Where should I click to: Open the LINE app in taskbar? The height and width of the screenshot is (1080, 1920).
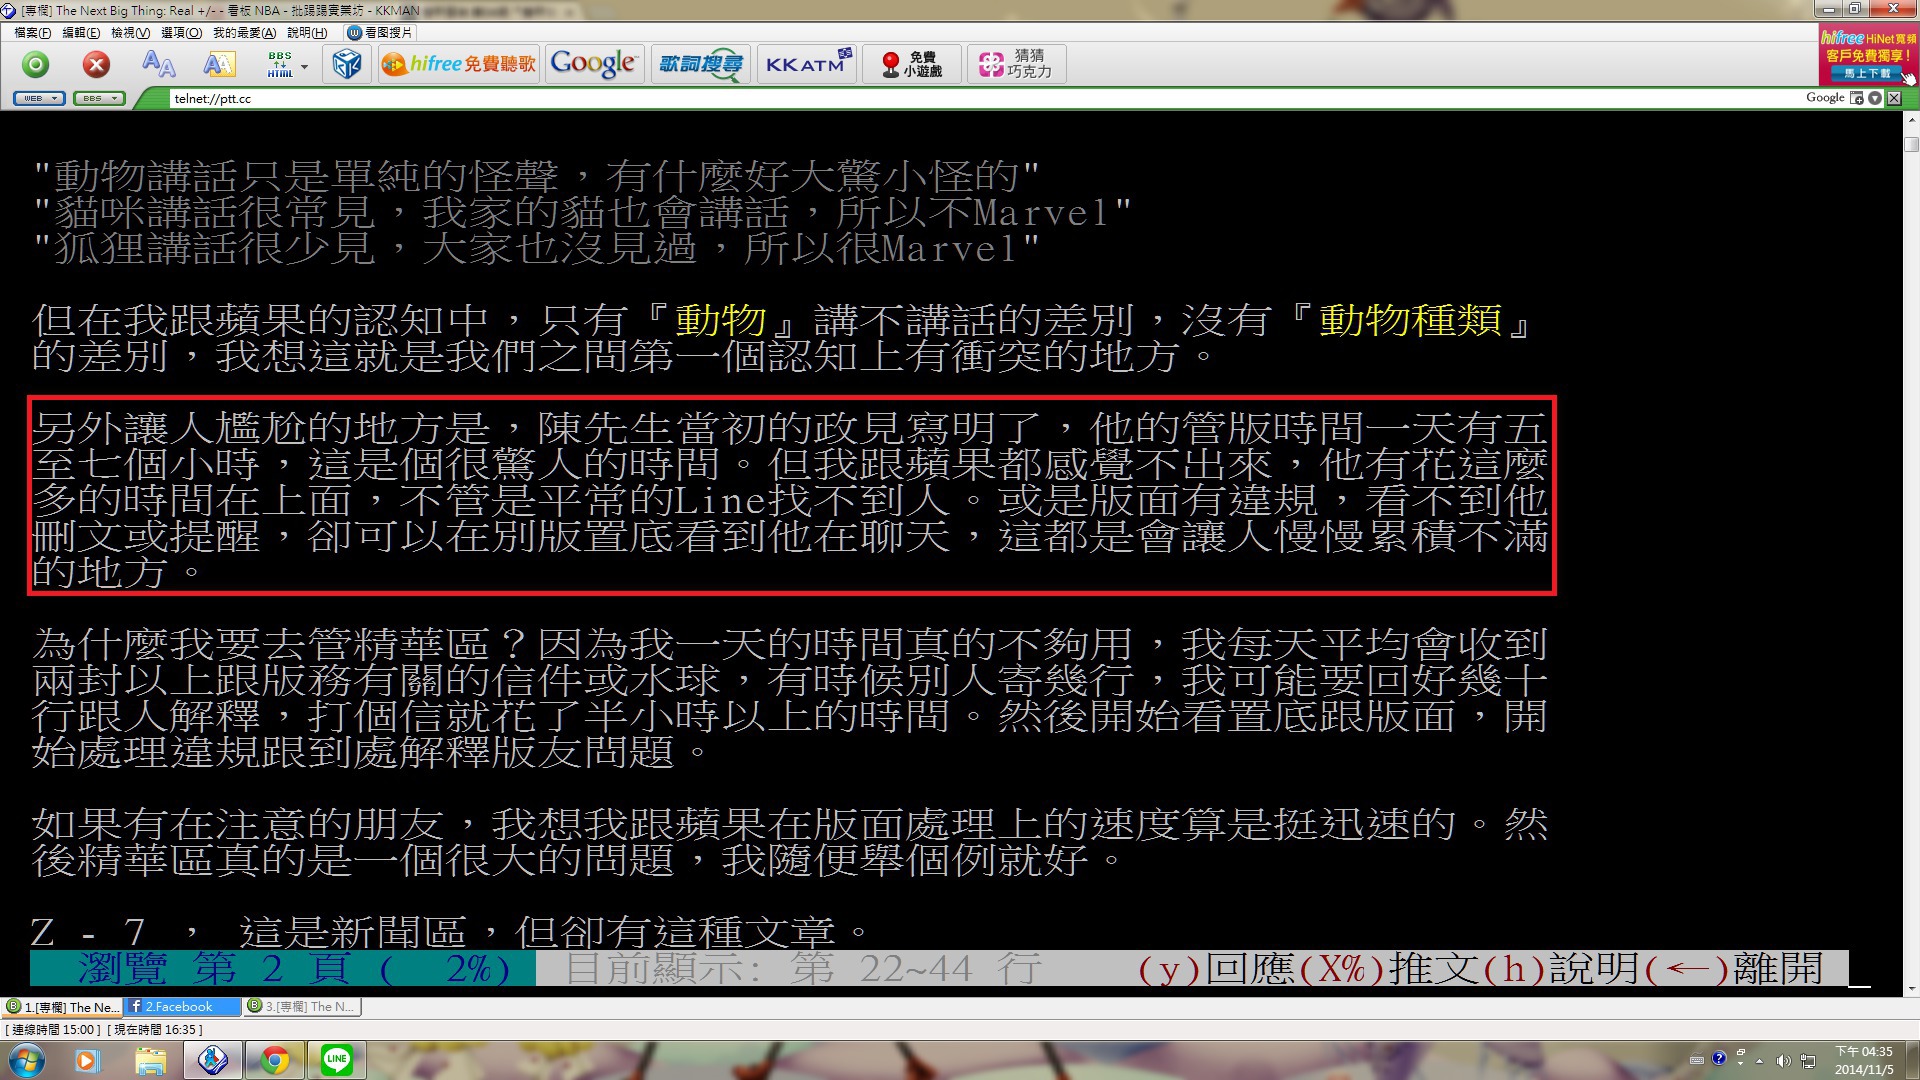pyautogui.click(x=337, y=1060)
